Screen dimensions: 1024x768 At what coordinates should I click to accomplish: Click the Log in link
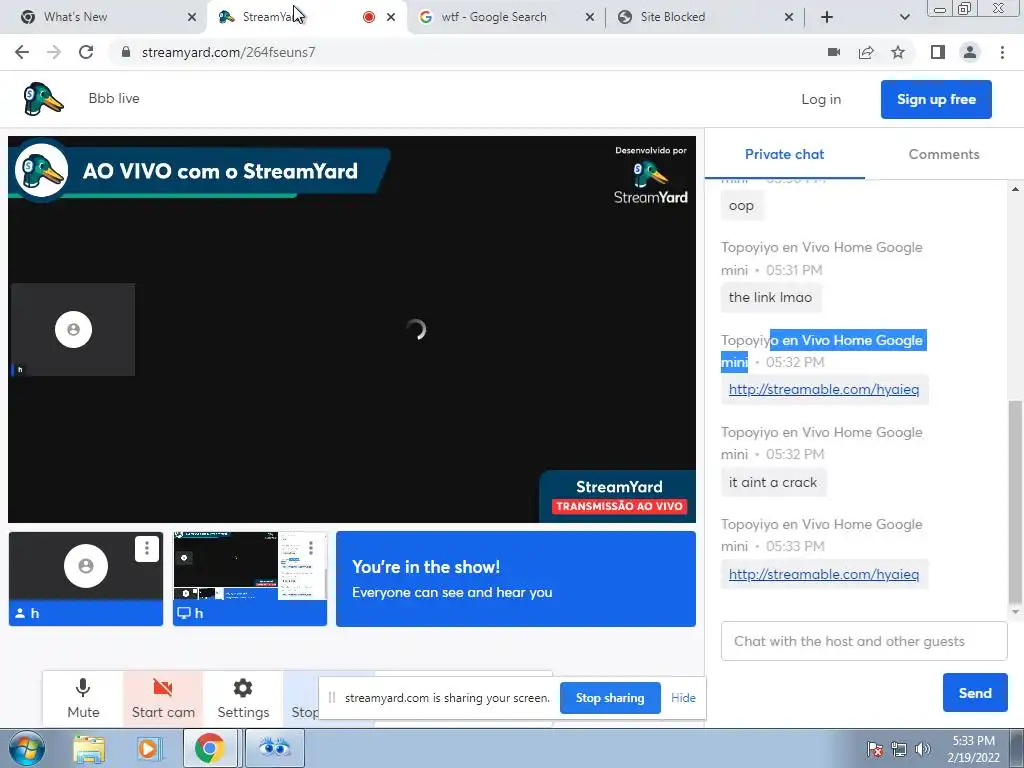(x=821, y=99)
